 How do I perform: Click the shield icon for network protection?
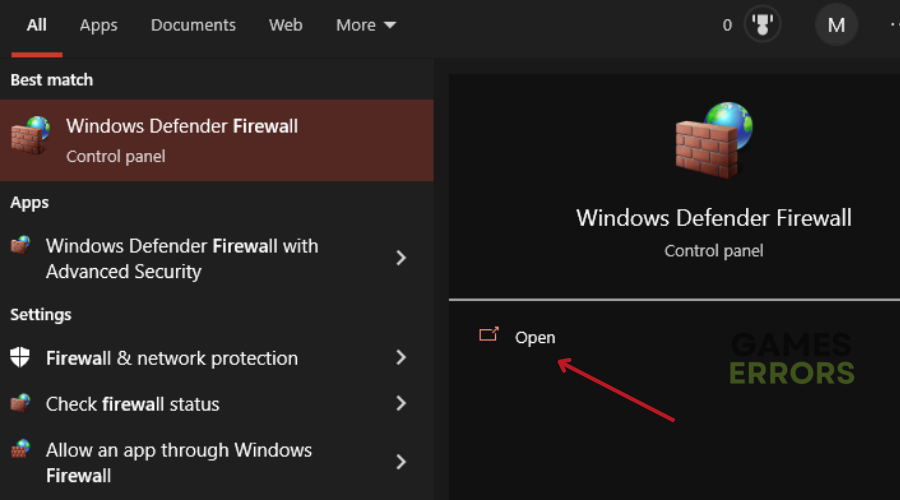coord(20,357)
